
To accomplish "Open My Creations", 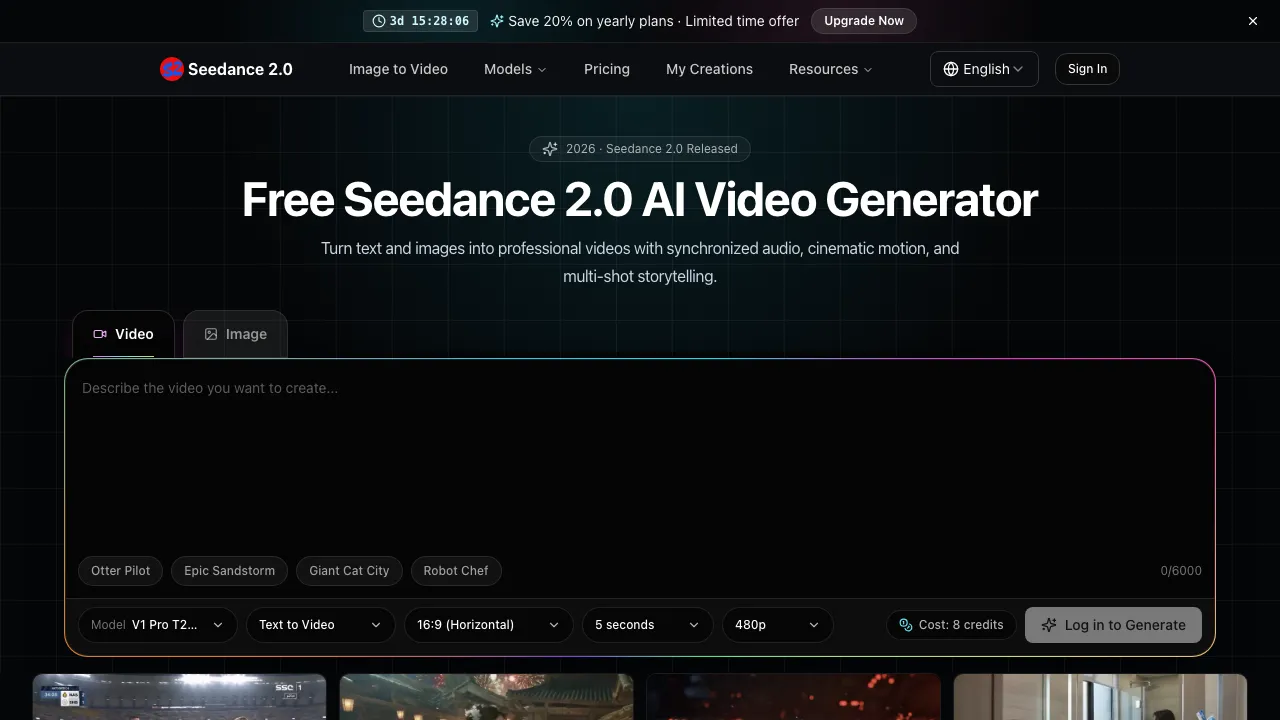I will 709,69.
